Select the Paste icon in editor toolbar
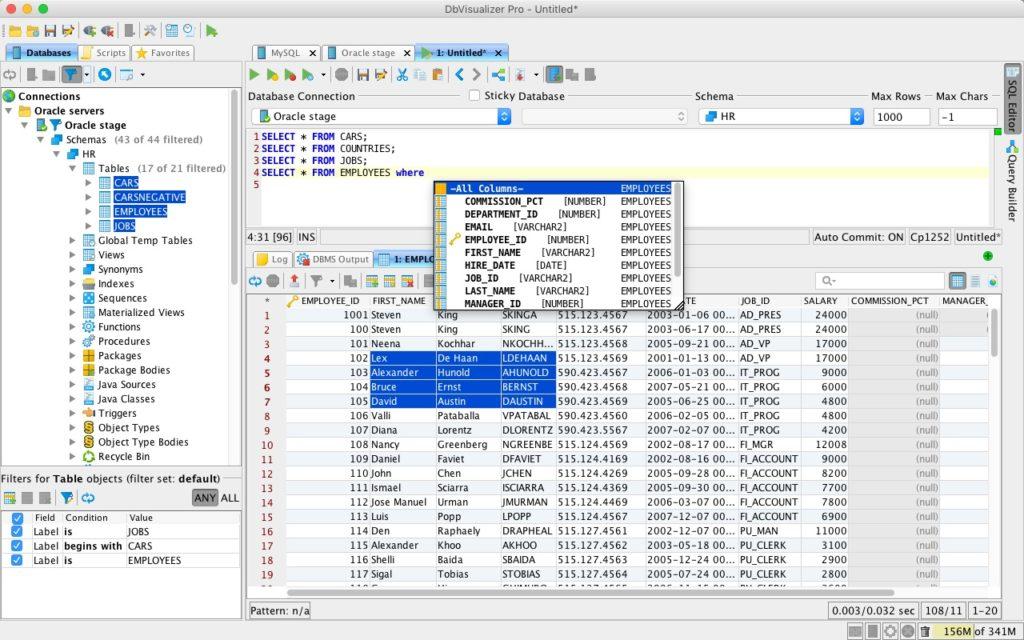This screenshot has height=640, width=1024. click(438, 75)
